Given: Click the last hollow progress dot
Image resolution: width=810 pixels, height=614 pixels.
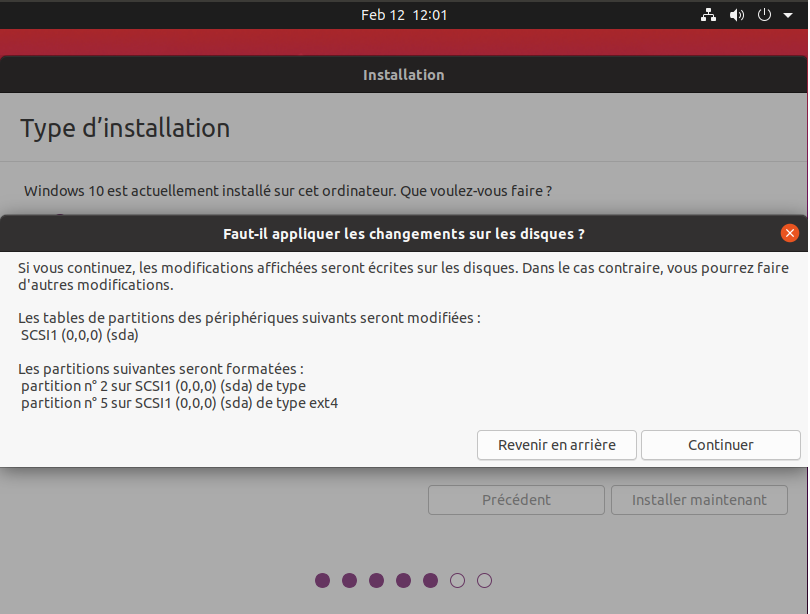Looking at the screenshot, I should tap(484, 580).
